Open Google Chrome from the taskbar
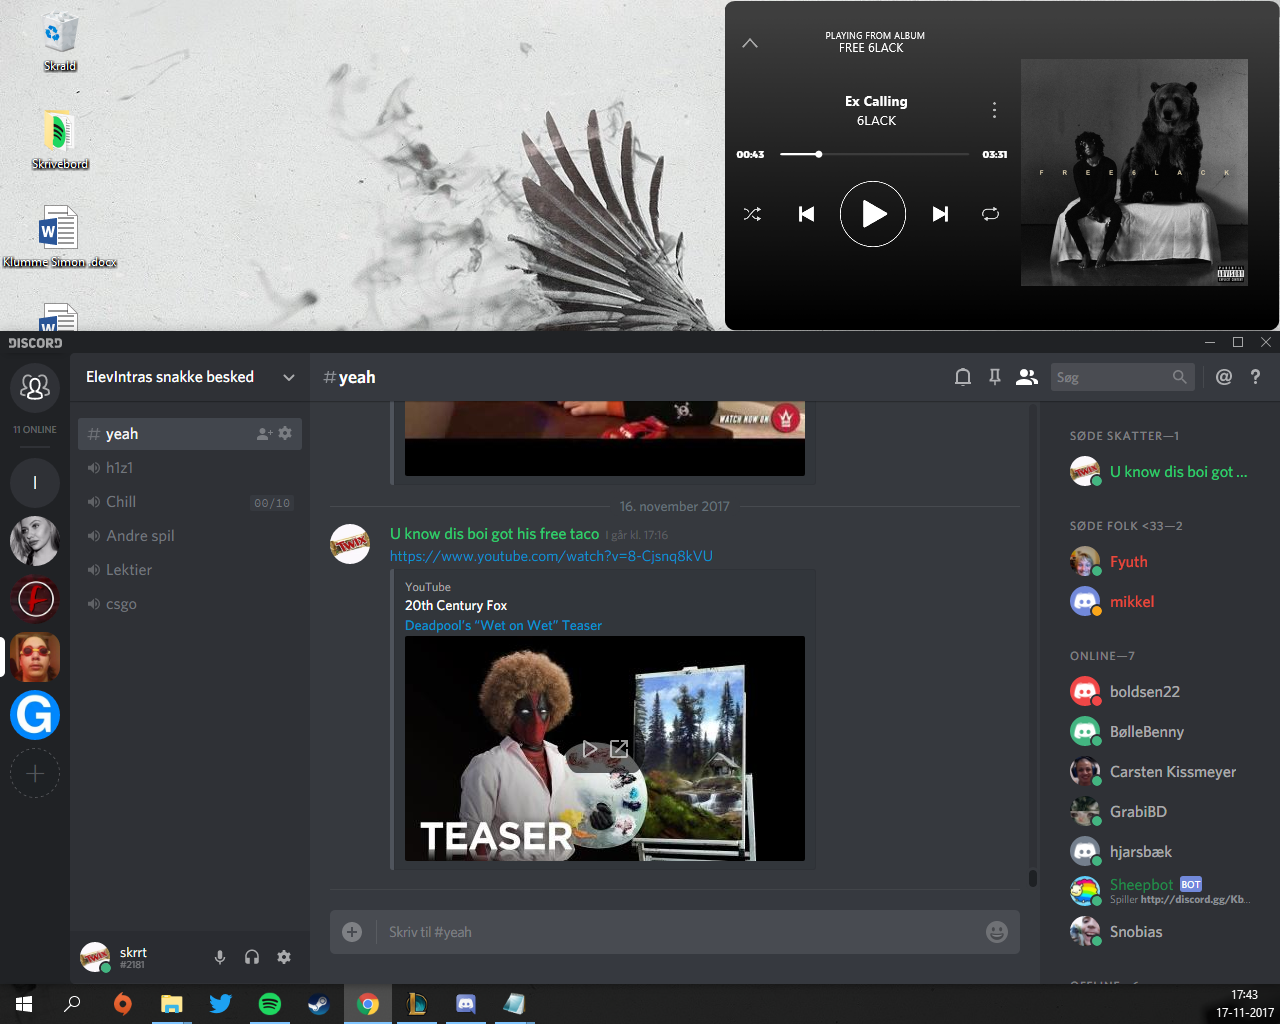The width and height of the screenshot is (1280, 1024). pyautogui.click(x=368, y=1004)
